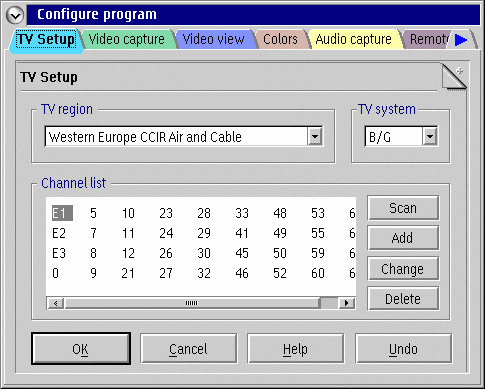485x389 pixels.
Task: Select channel 32 in the list
Action: tap(204, 273)
